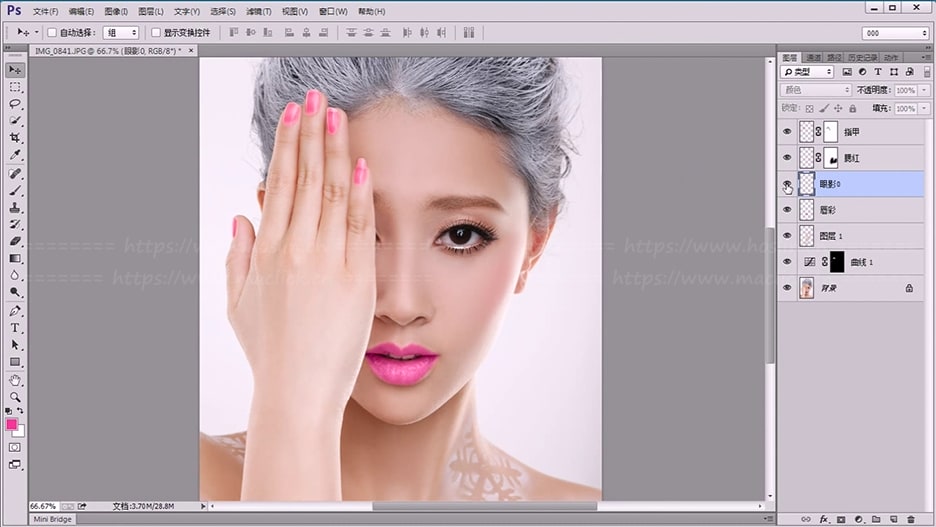
Task: Select the Zoom tool in toolbox
Action: 15,397
